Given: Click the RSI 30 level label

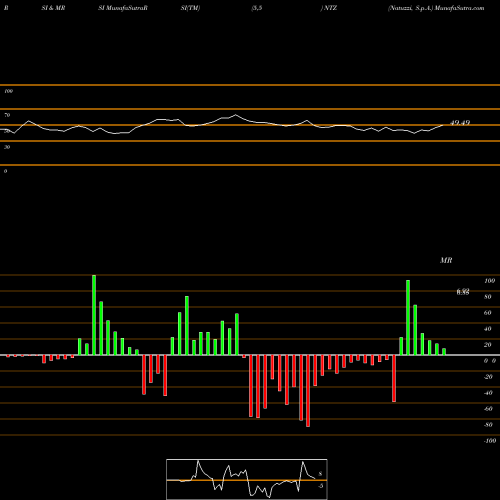Looking at the screenshot, I should pos(7,147).
